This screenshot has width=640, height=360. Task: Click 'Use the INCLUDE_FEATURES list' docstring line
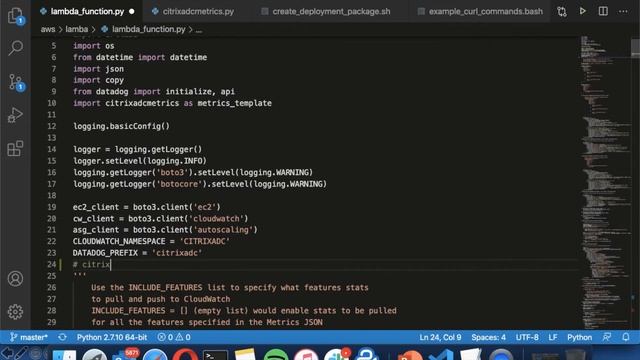point(229,287)
